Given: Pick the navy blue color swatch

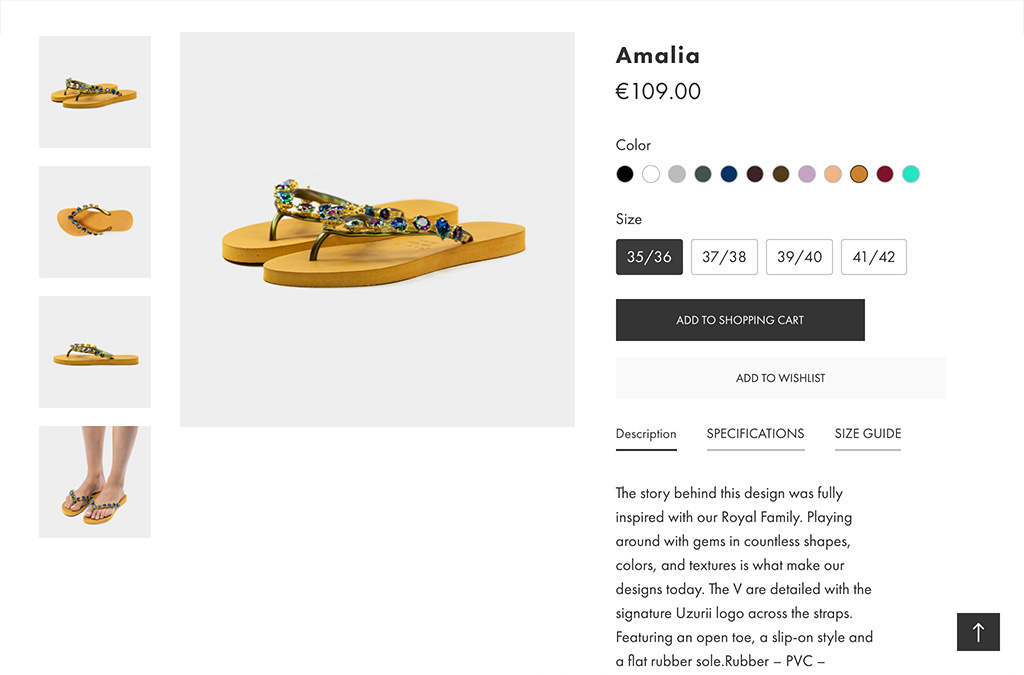Looking at the screenshot, I should 729,174.
